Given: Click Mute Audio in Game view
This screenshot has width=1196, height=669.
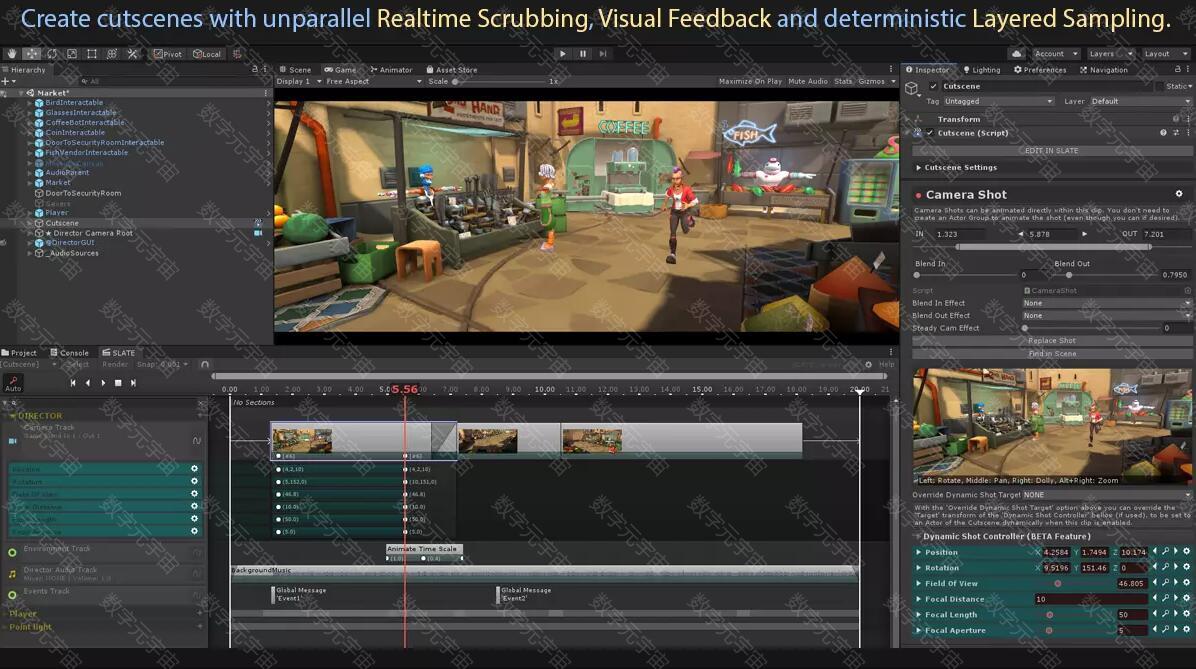Looking at the screenshot, I should (808, 82).
